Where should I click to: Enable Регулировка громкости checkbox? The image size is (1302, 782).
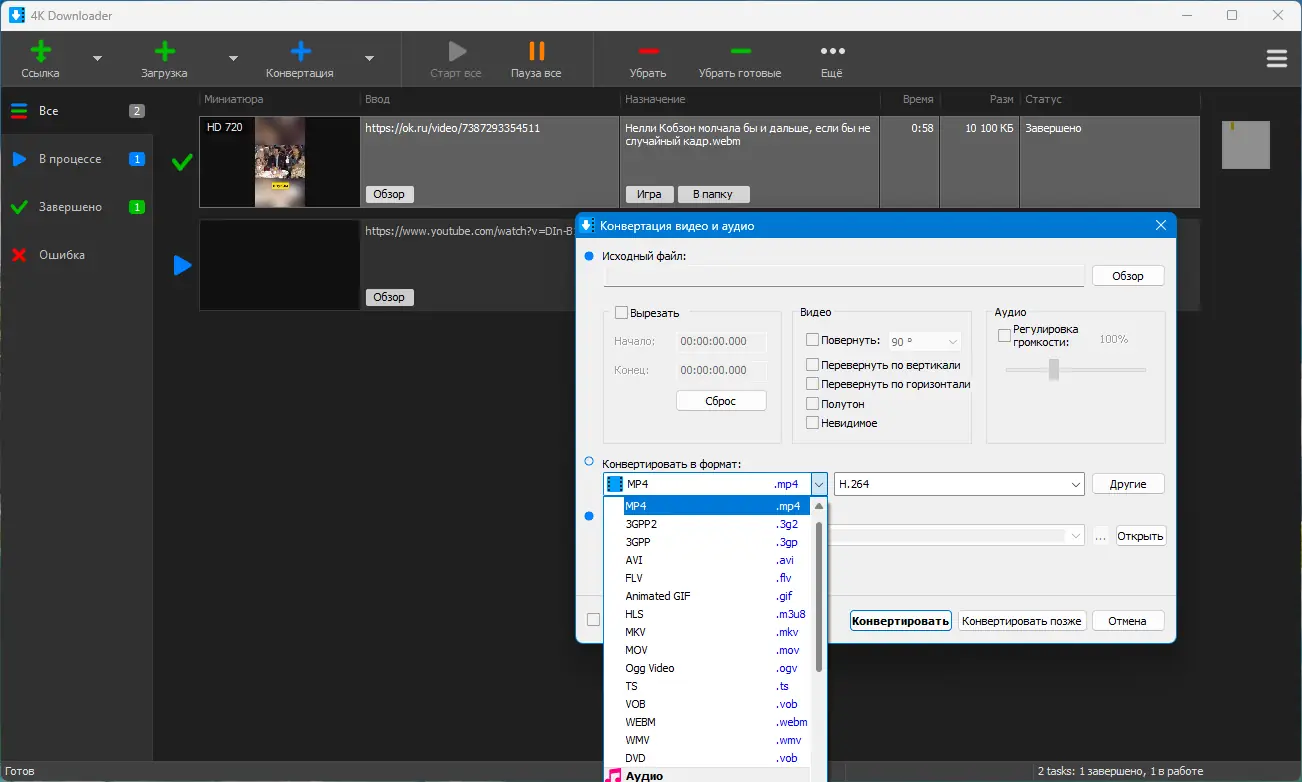pos(1004,335)
